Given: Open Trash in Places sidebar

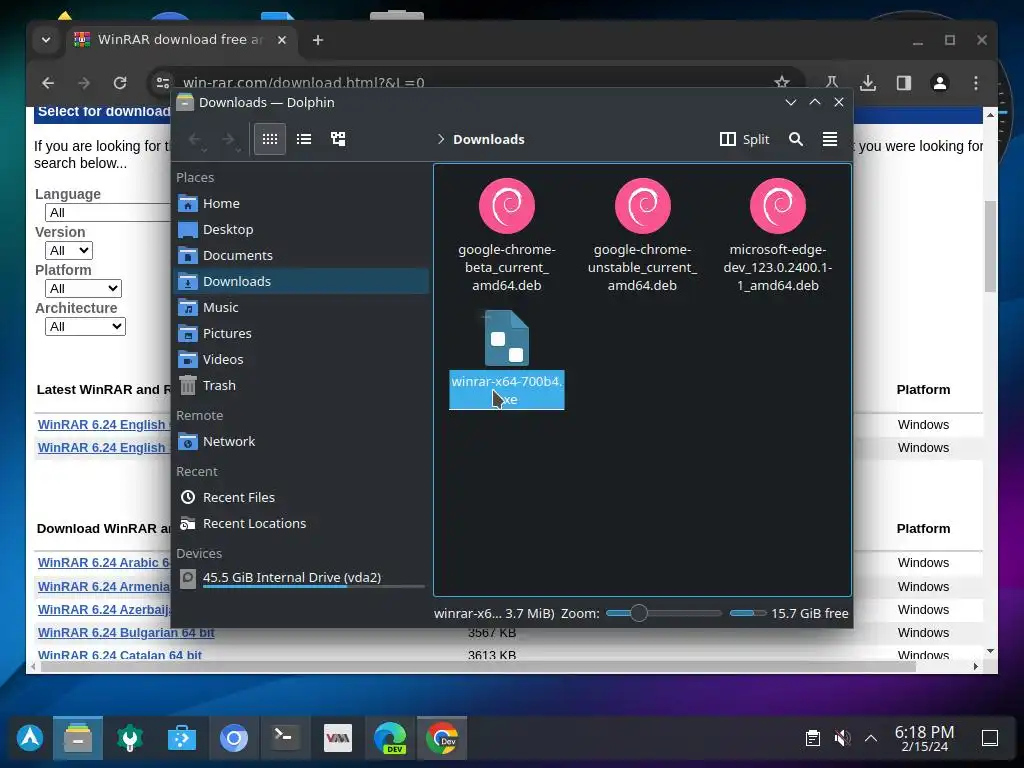Looking at the screenshot, I should pyautogui.click(x=302, y=385).
